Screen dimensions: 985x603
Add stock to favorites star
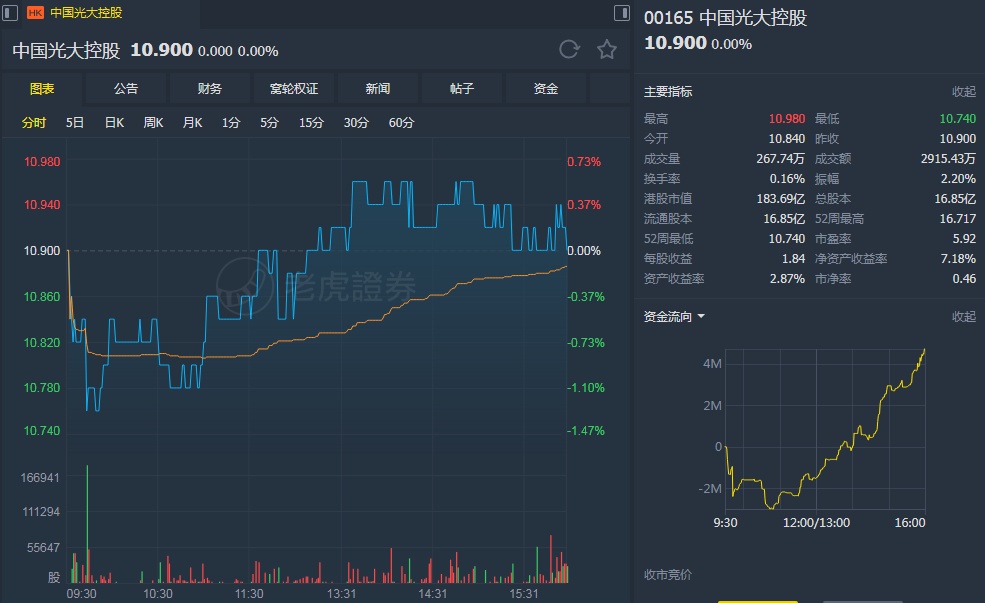click(x=607, y=49)
